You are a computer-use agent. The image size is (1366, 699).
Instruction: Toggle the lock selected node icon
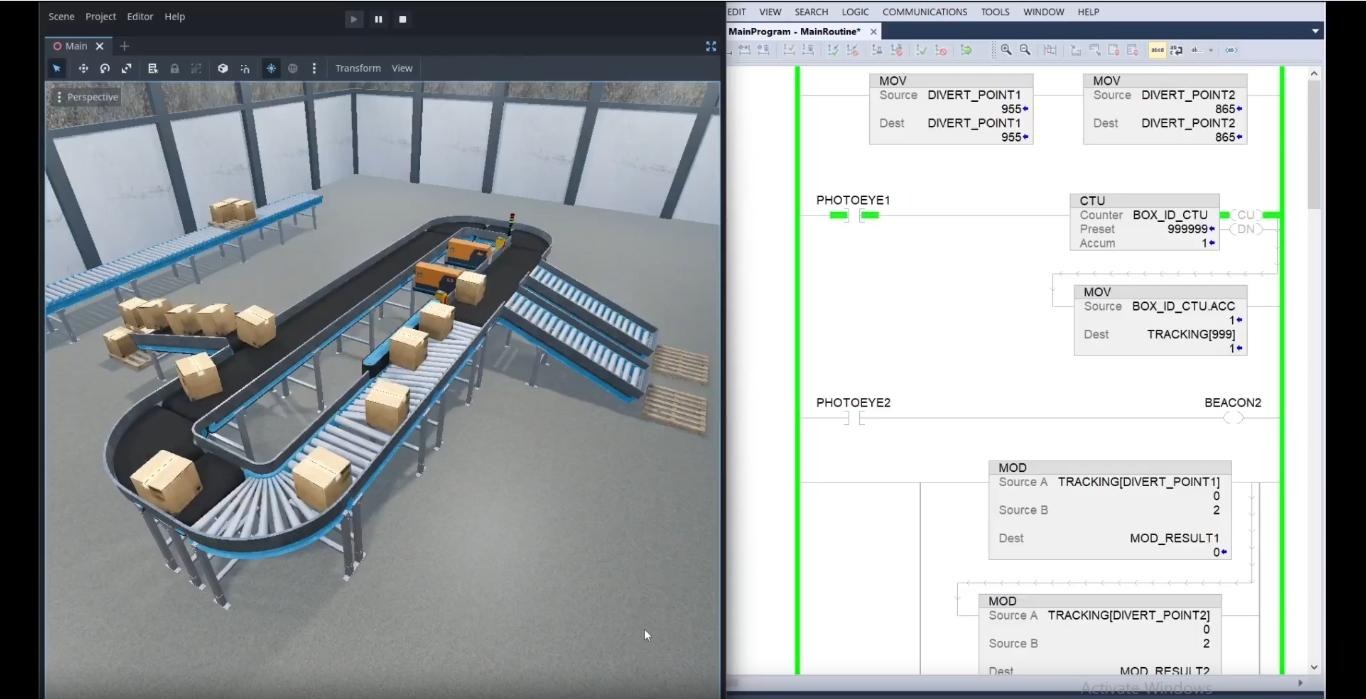[175, 68]
